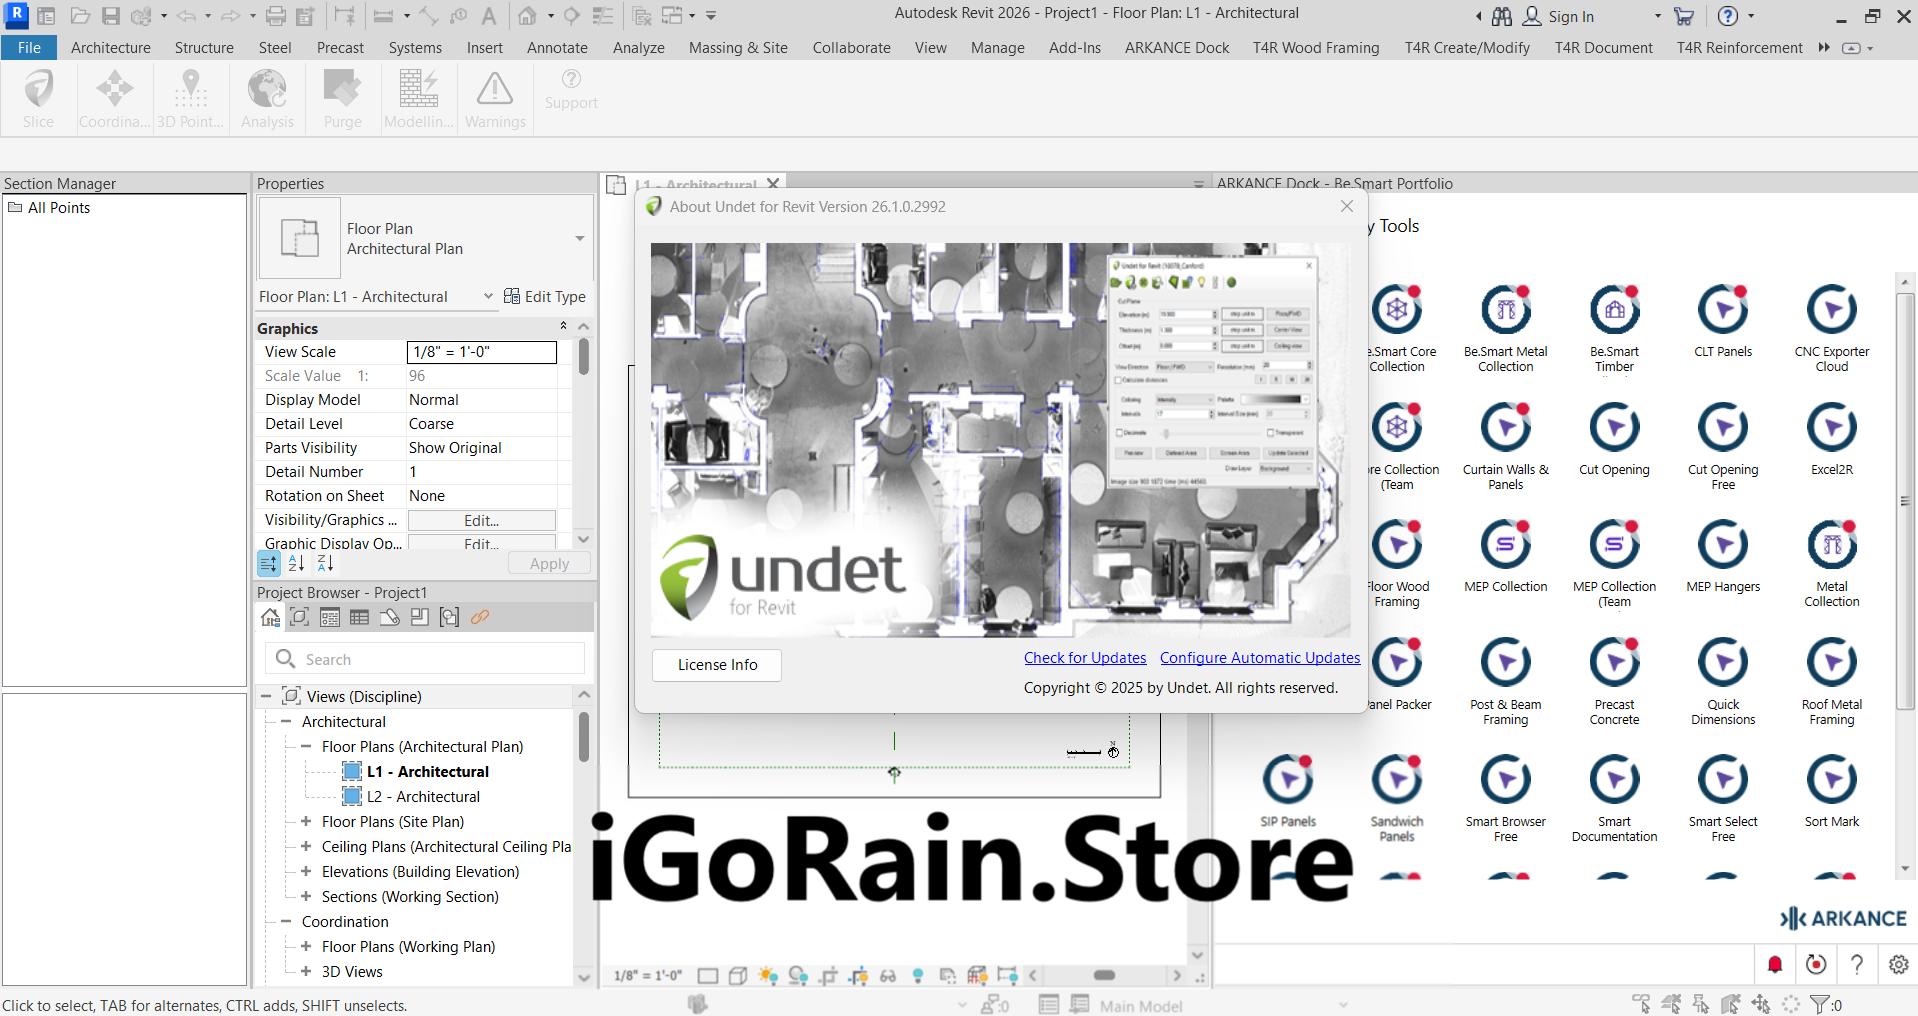Switch to the ARKANCE Dock tab
Screen dimensions: 1918x1016
(1176, 47)
